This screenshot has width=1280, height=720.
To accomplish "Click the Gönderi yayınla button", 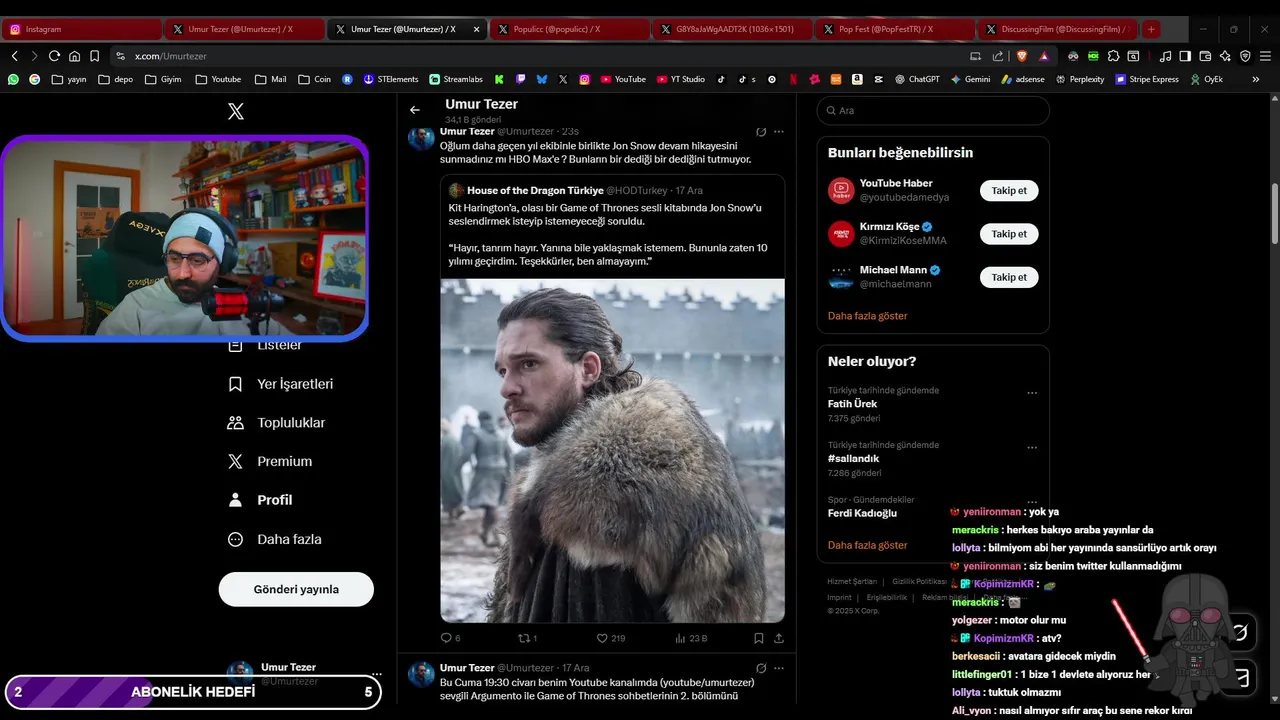I will [296, 589].
